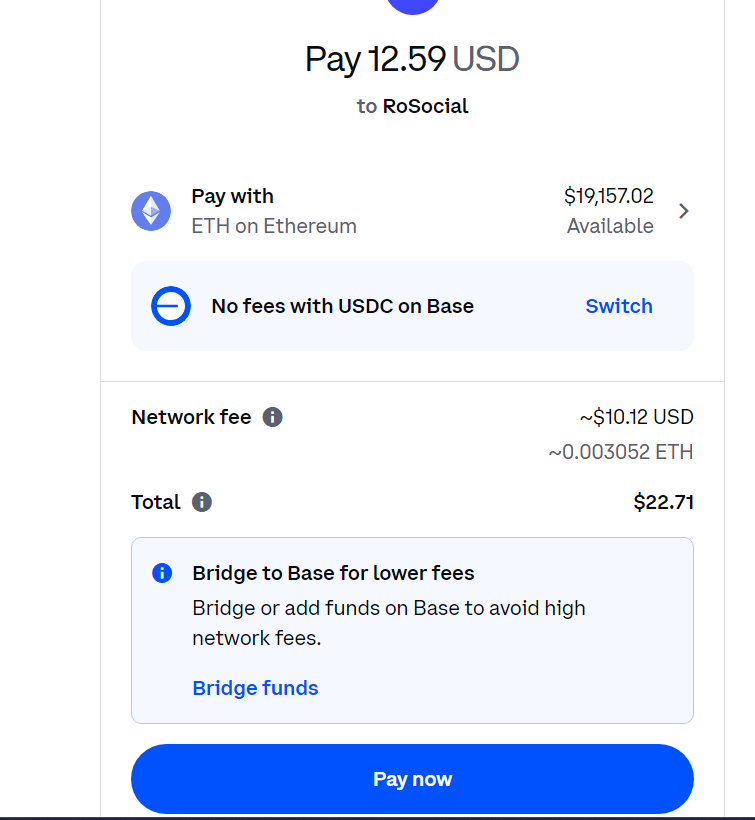Image resolution: width=755 pixels, height=820 pixels.
Task: Click the Bridge funds link
Action: pyautogui.click(x=255, y=688)
